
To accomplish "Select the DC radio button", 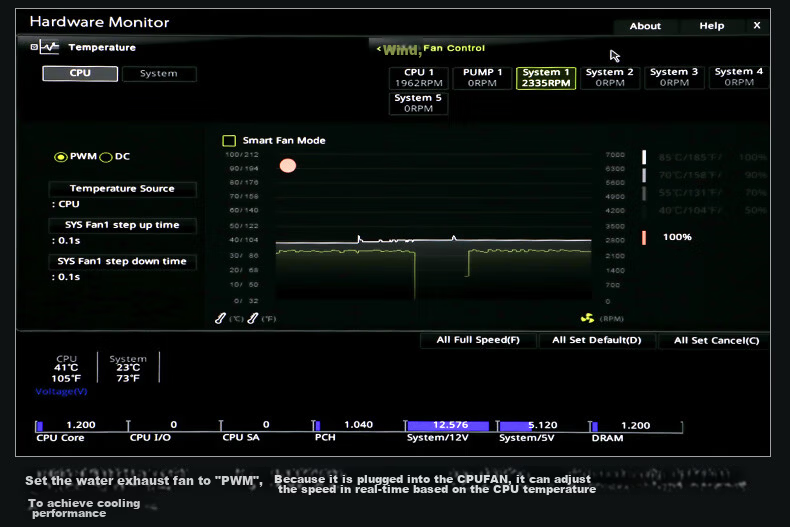I will (x=106, y=157).
